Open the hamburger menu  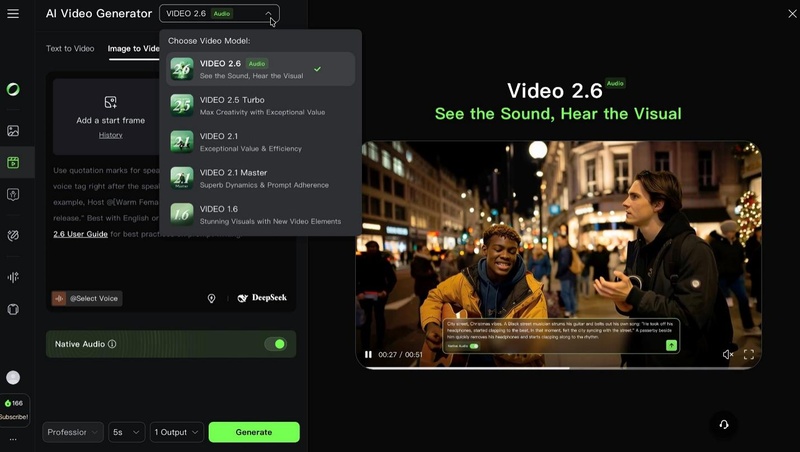point(13,13)
